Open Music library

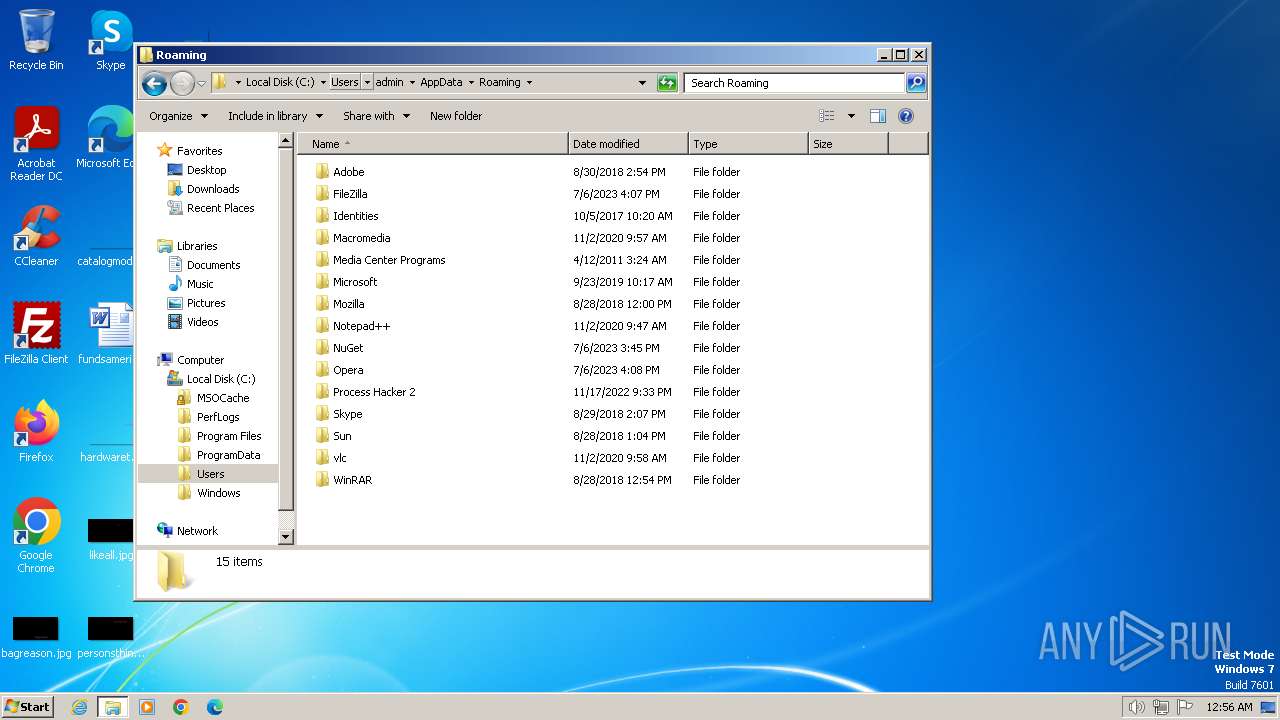point(200,284)
